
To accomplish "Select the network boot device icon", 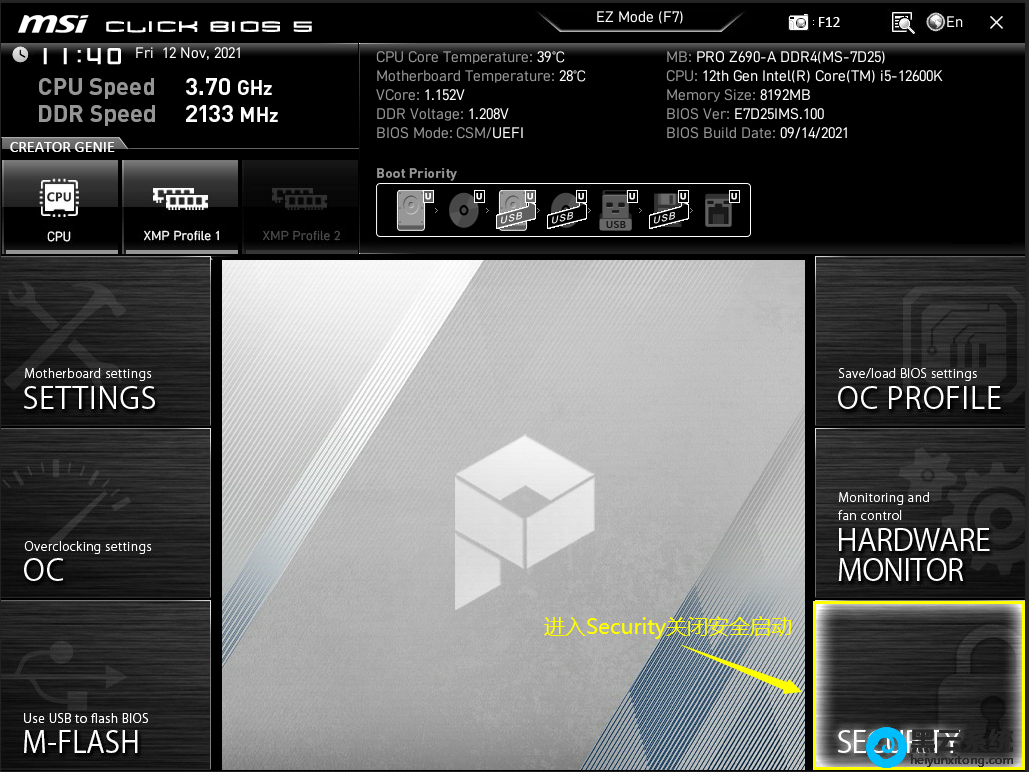I will (x=719, y=210).
